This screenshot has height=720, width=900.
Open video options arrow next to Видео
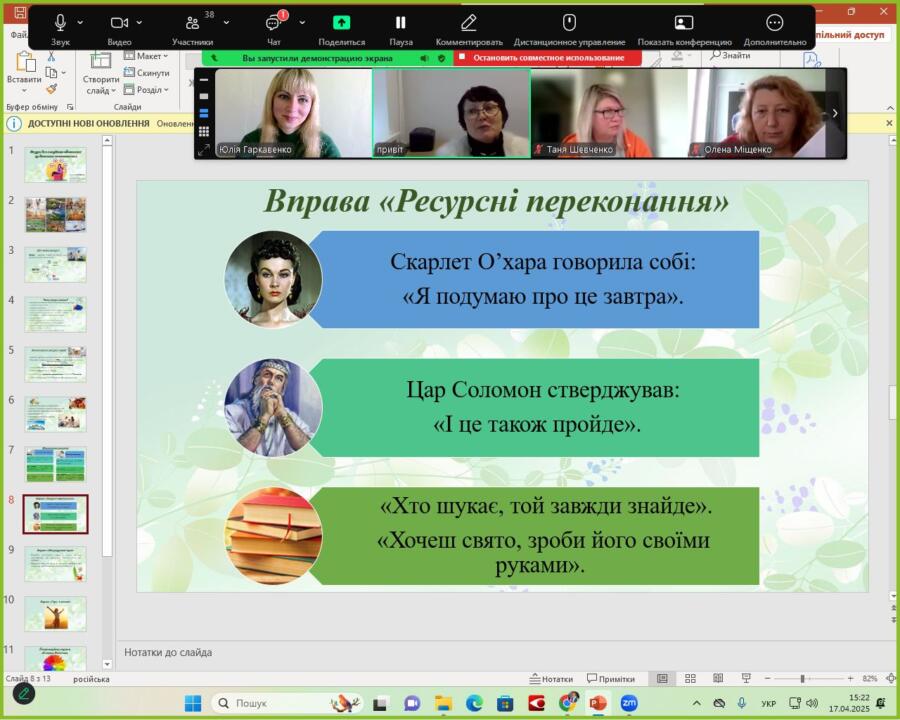(x=139, y=22)
